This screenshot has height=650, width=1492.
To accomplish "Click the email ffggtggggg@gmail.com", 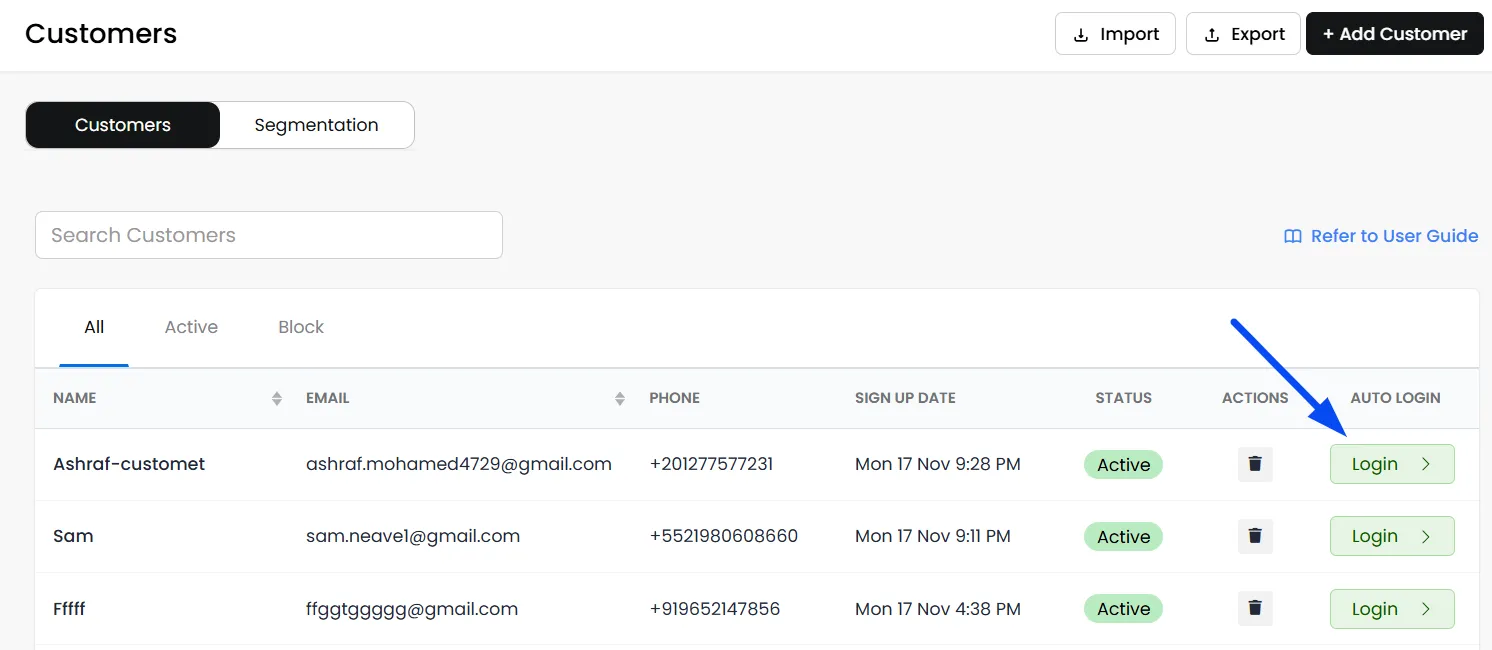I will pos(412,608).
